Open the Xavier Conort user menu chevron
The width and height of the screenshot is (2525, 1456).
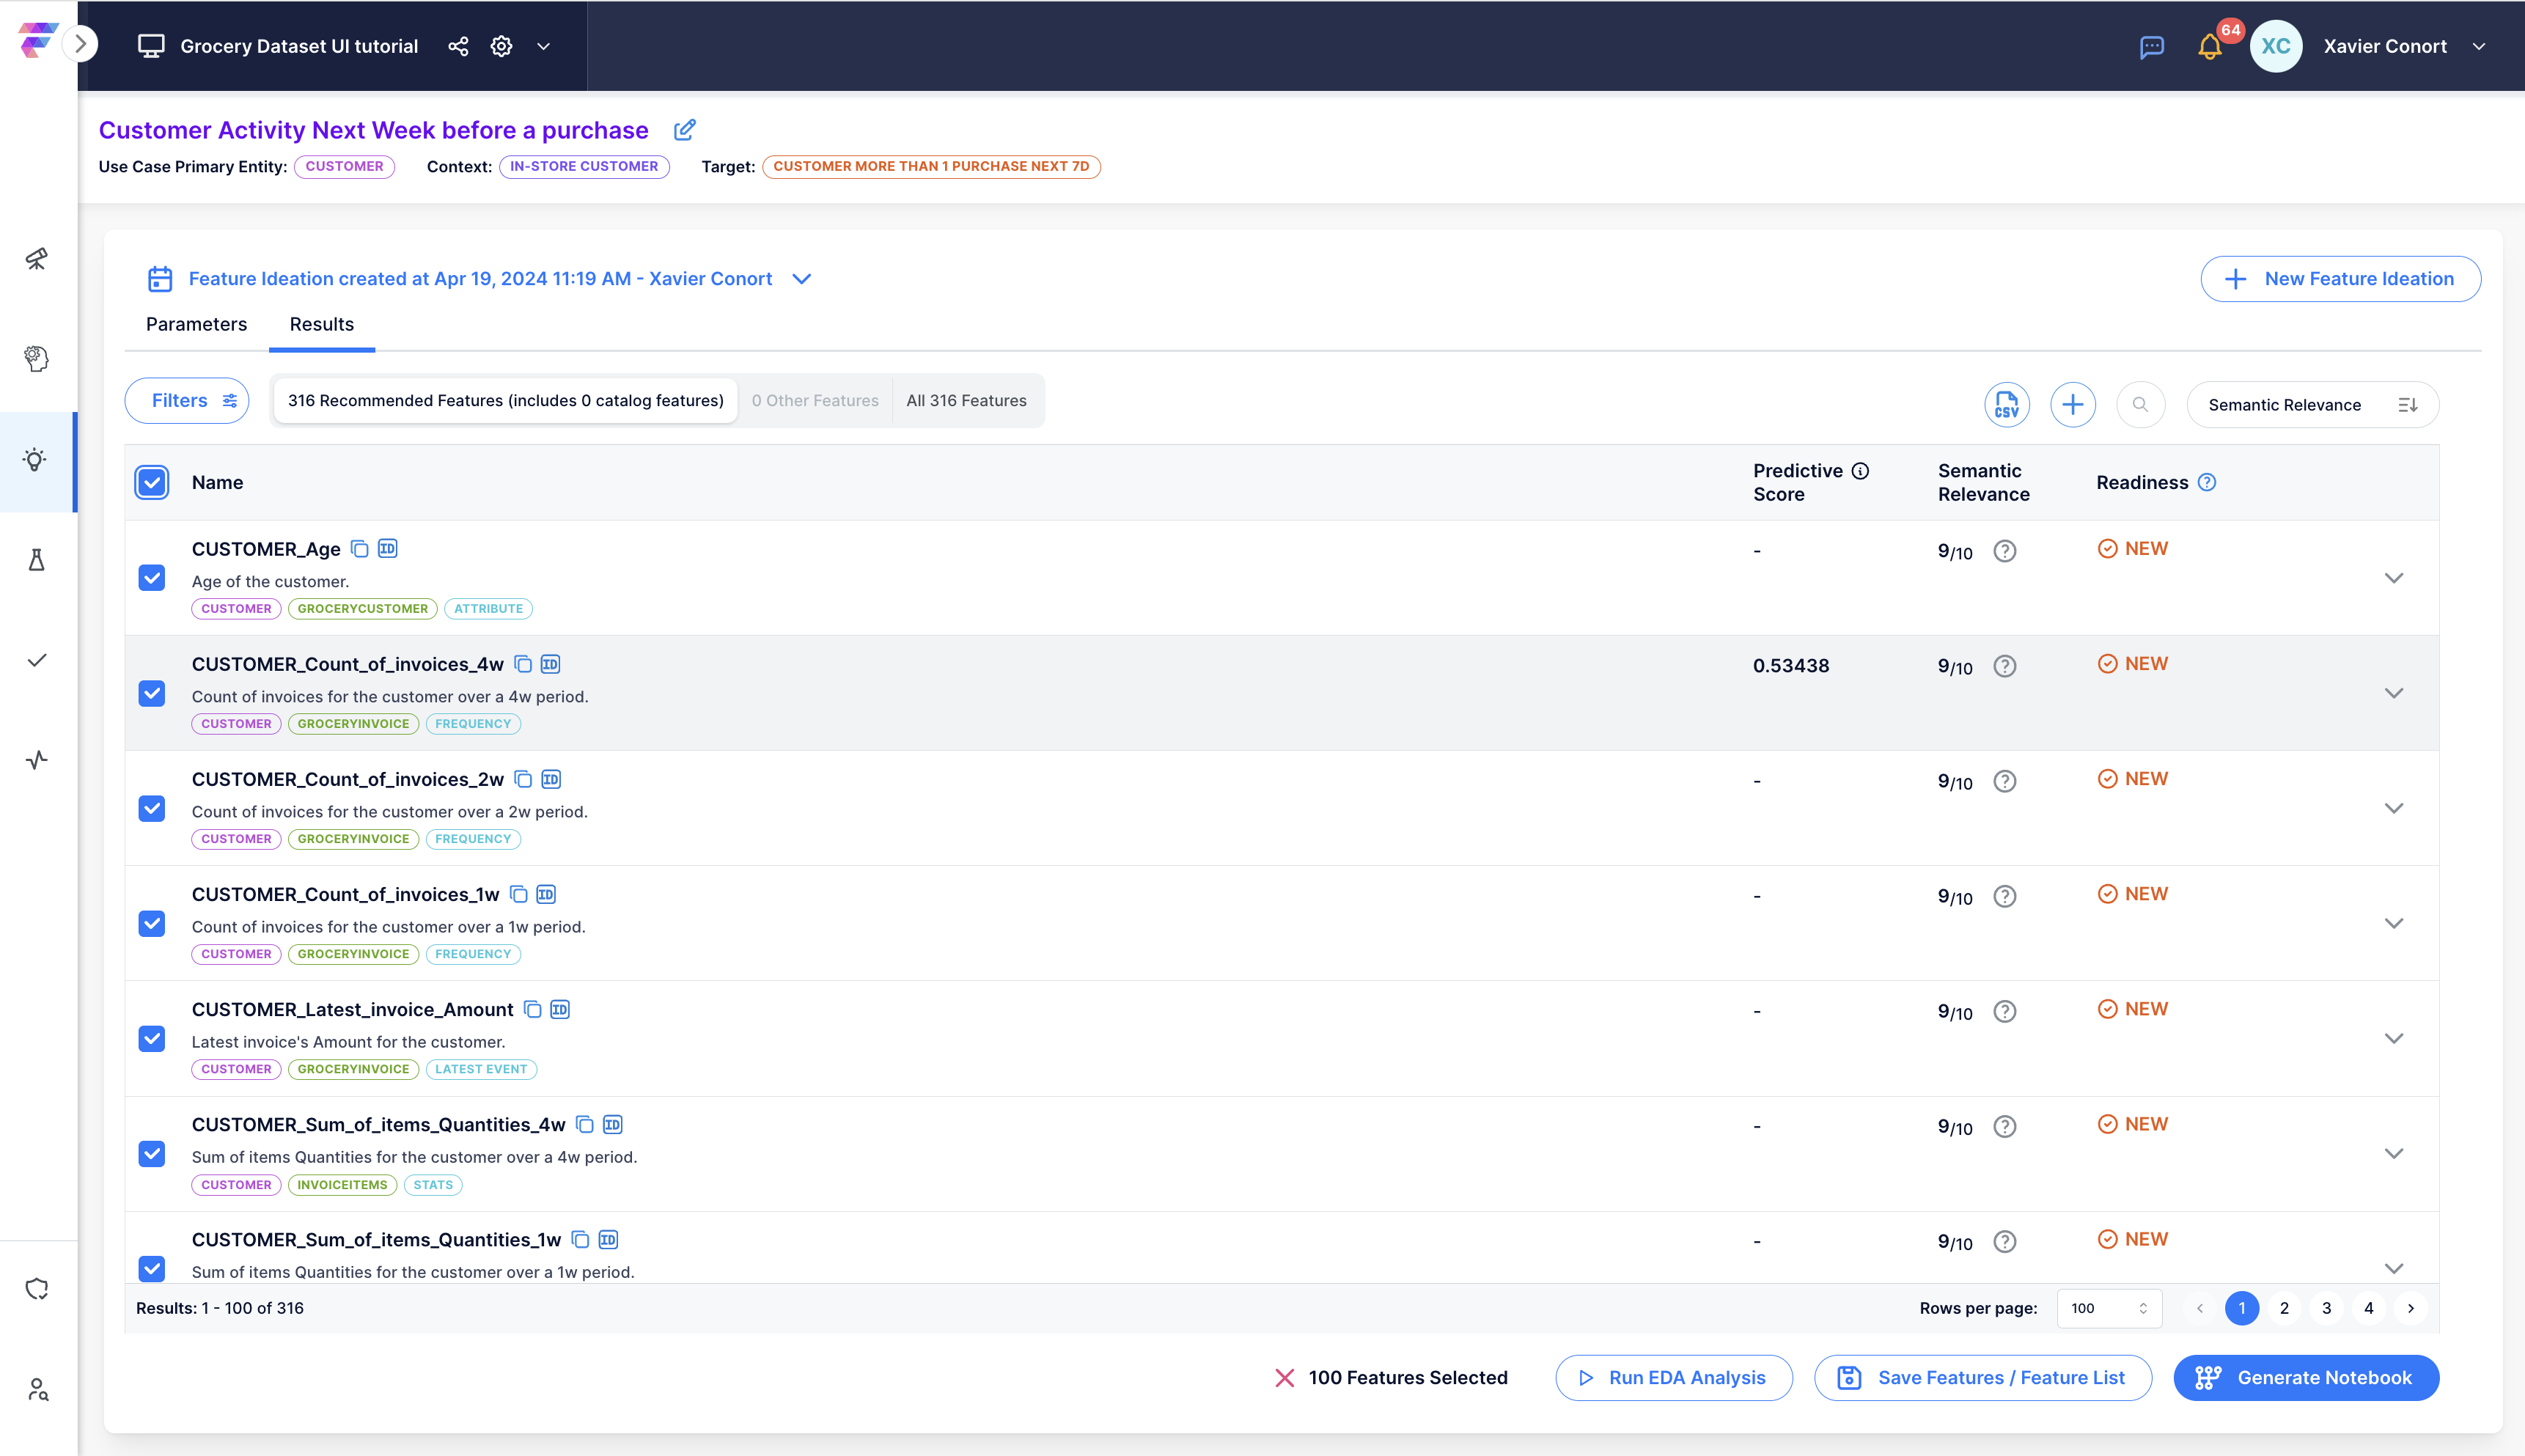coord(2479,46)
